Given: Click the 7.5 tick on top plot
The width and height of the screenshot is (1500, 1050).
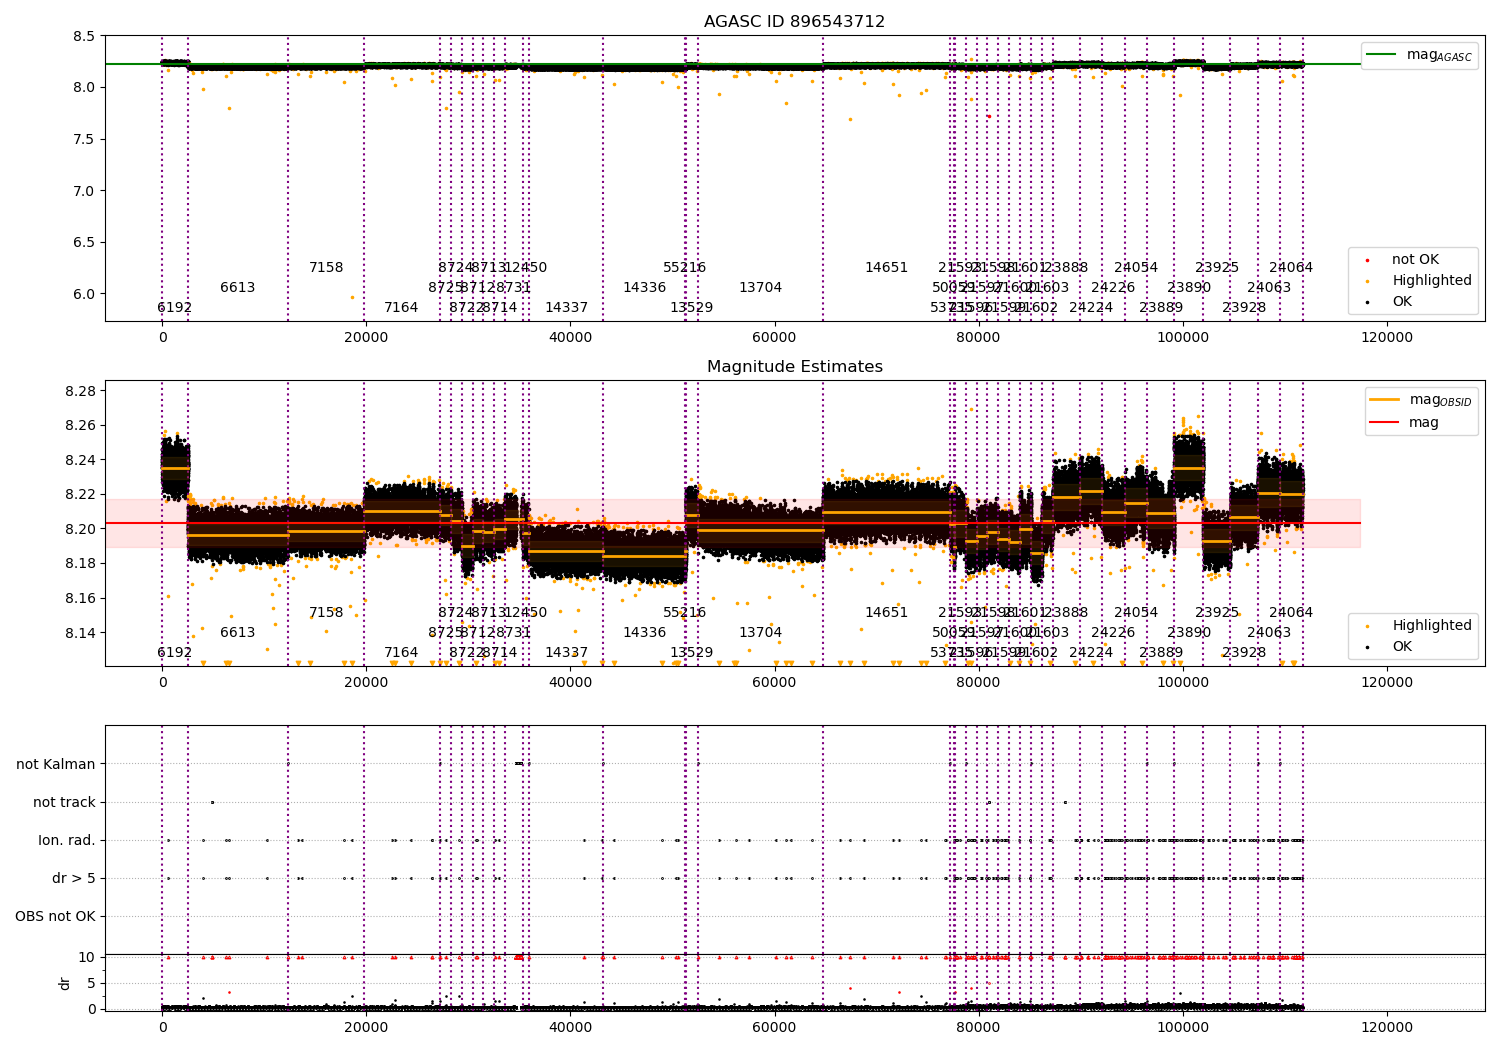Looking at the screenshot, I should 85,139.
